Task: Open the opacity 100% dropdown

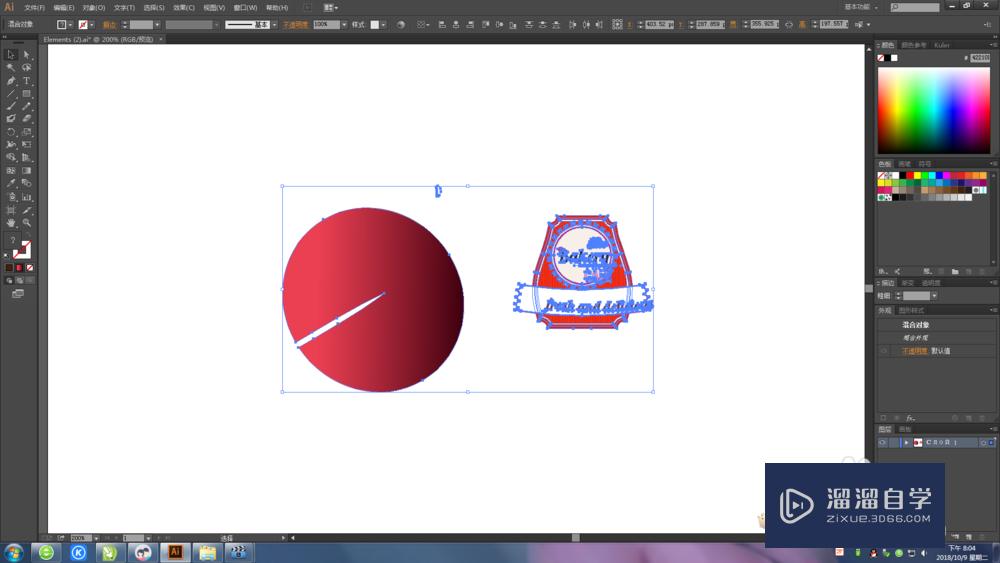Action: point(344,24)
